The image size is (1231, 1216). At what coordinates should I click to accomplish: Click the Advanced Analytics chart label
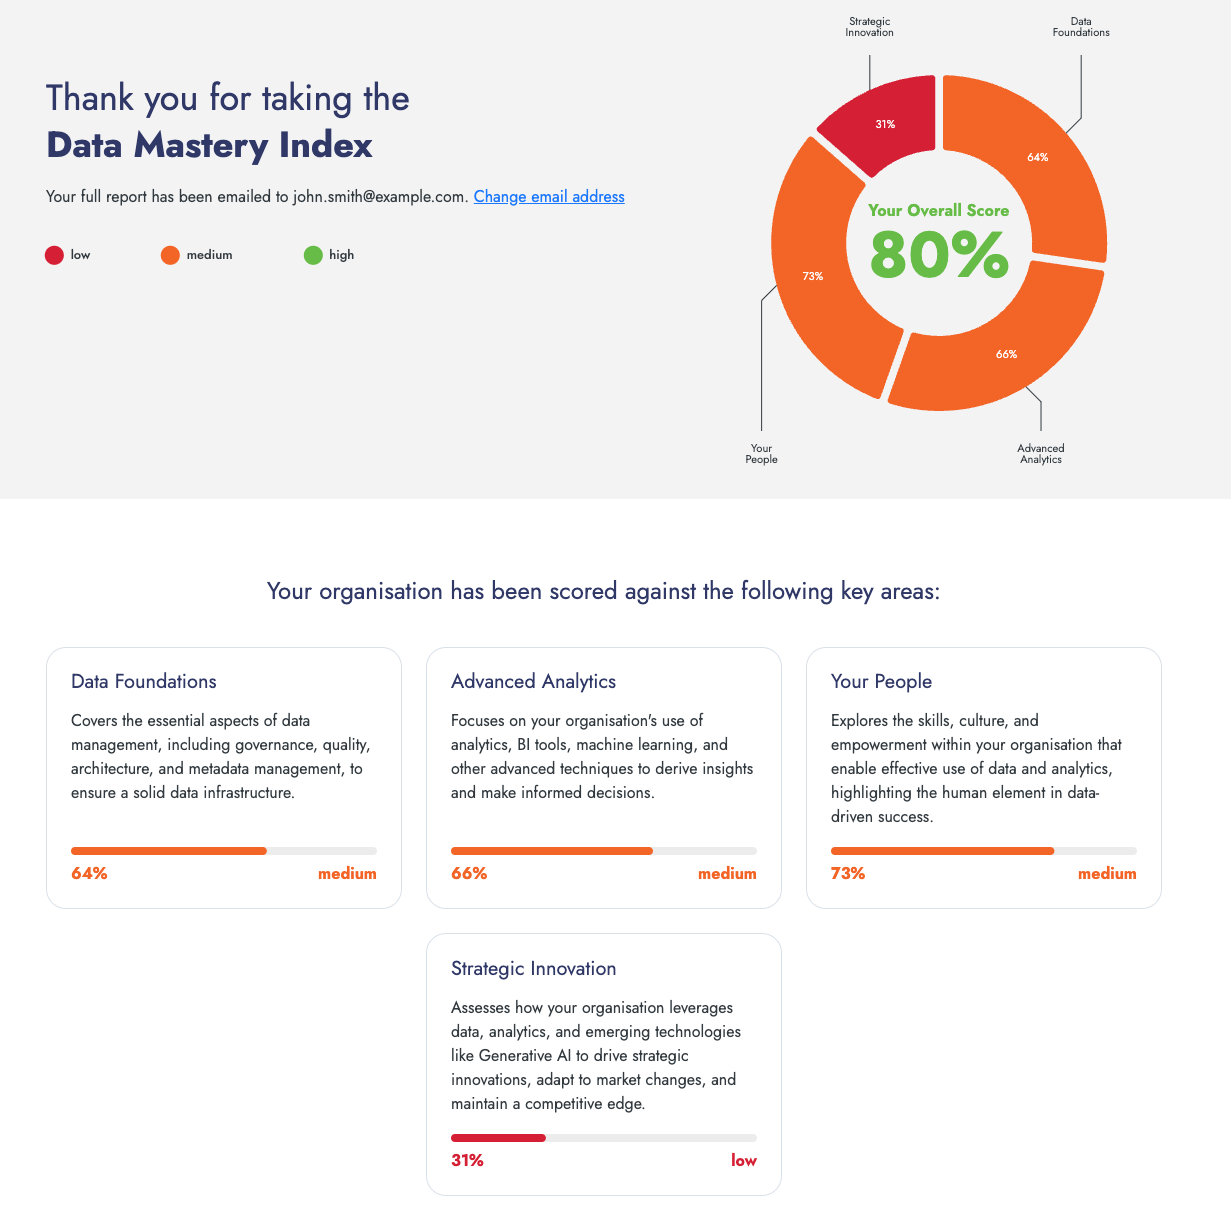1041,454
